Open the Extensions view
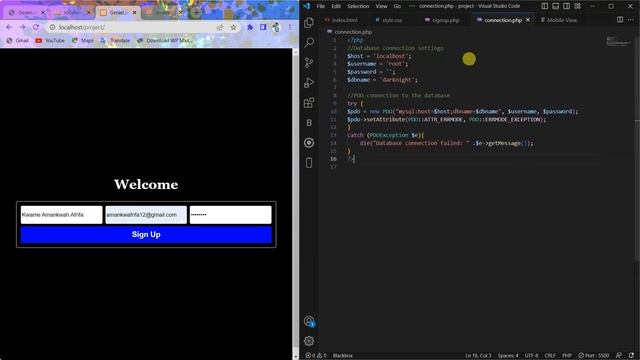The width and height of the screenshot is (640, 360). (x=309, y=102)
